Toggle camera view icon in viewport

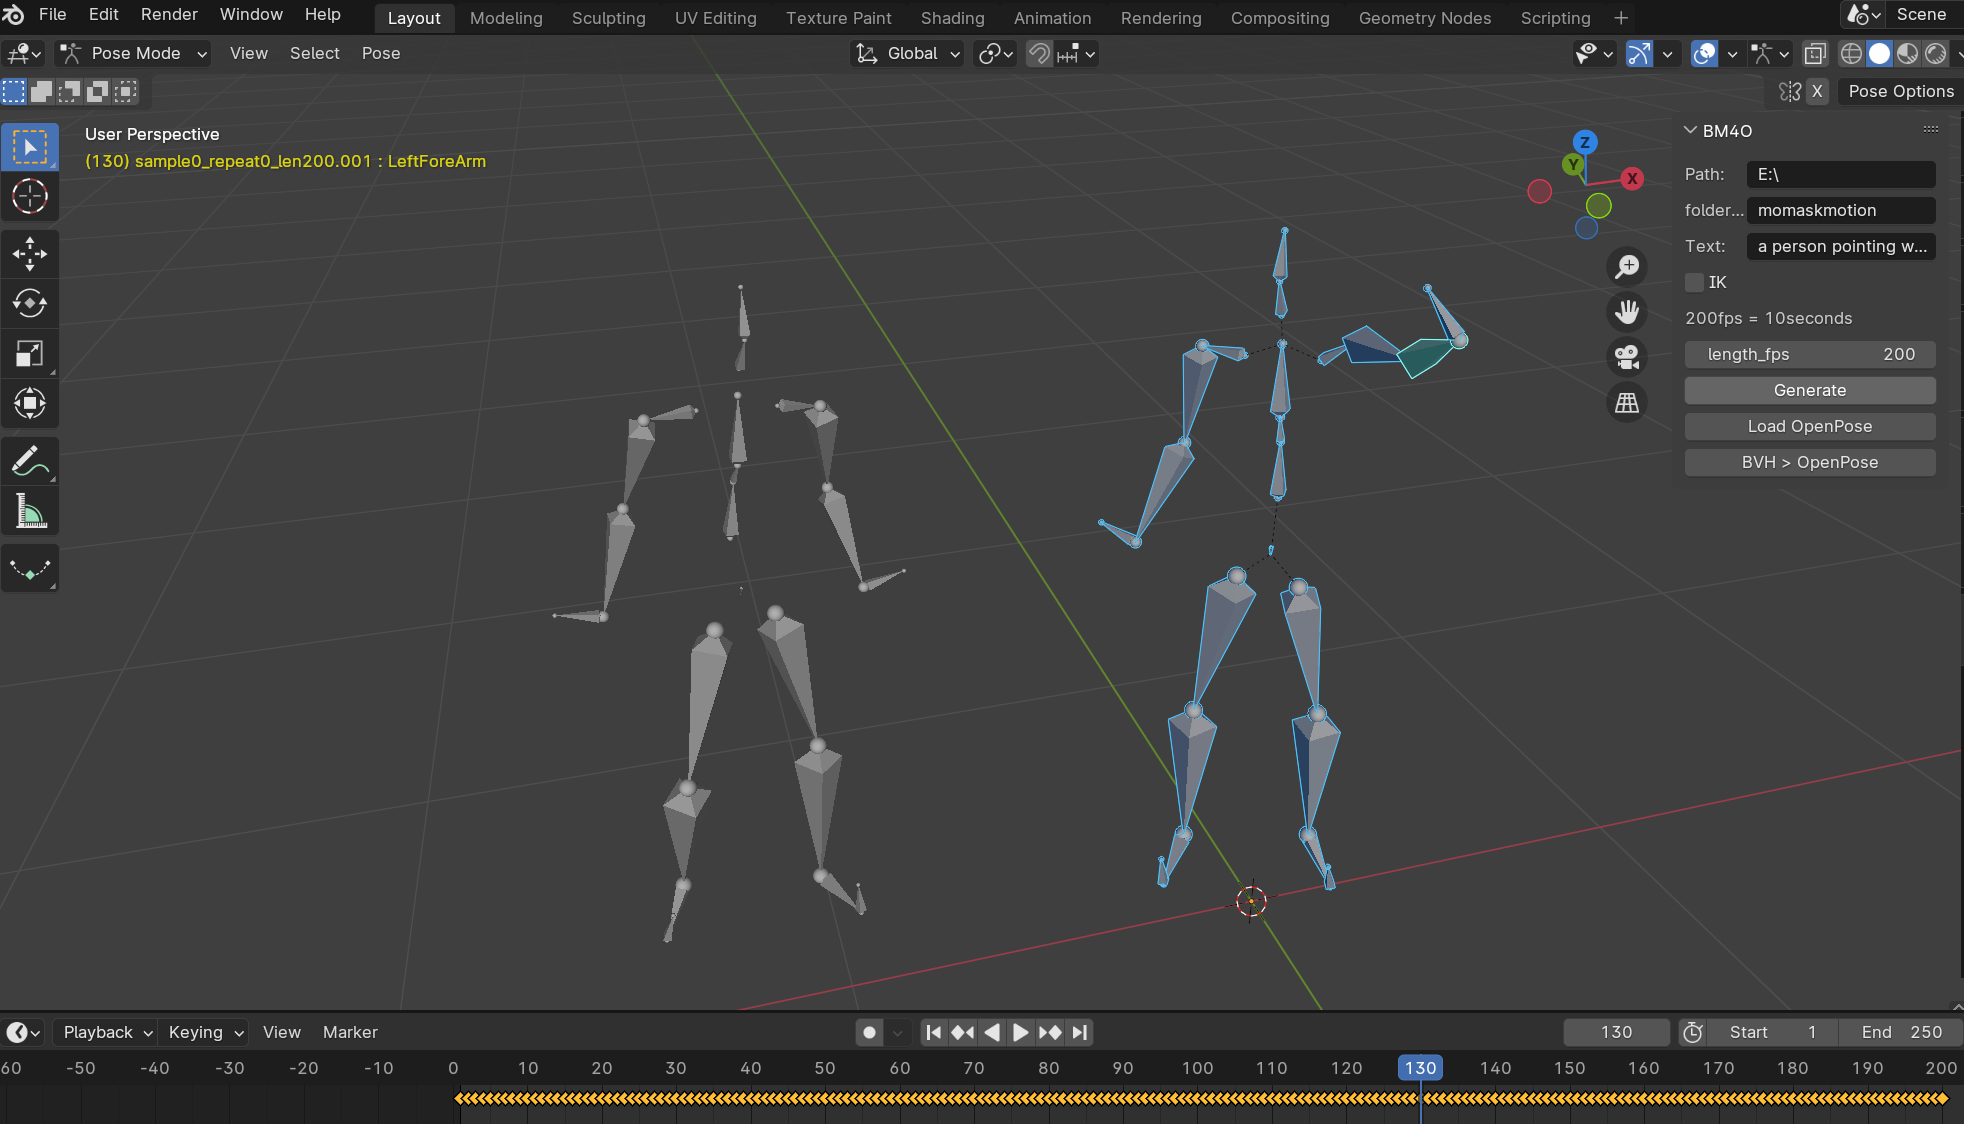1627,356
